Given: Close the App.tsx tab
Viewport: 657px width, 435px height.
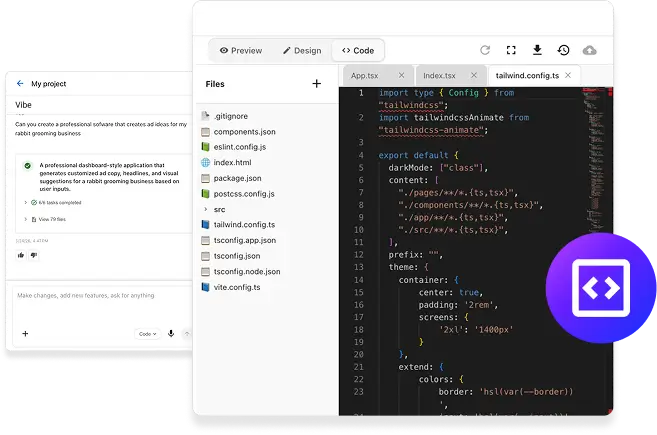Looking at the screenshot, I should click(401, 75).
